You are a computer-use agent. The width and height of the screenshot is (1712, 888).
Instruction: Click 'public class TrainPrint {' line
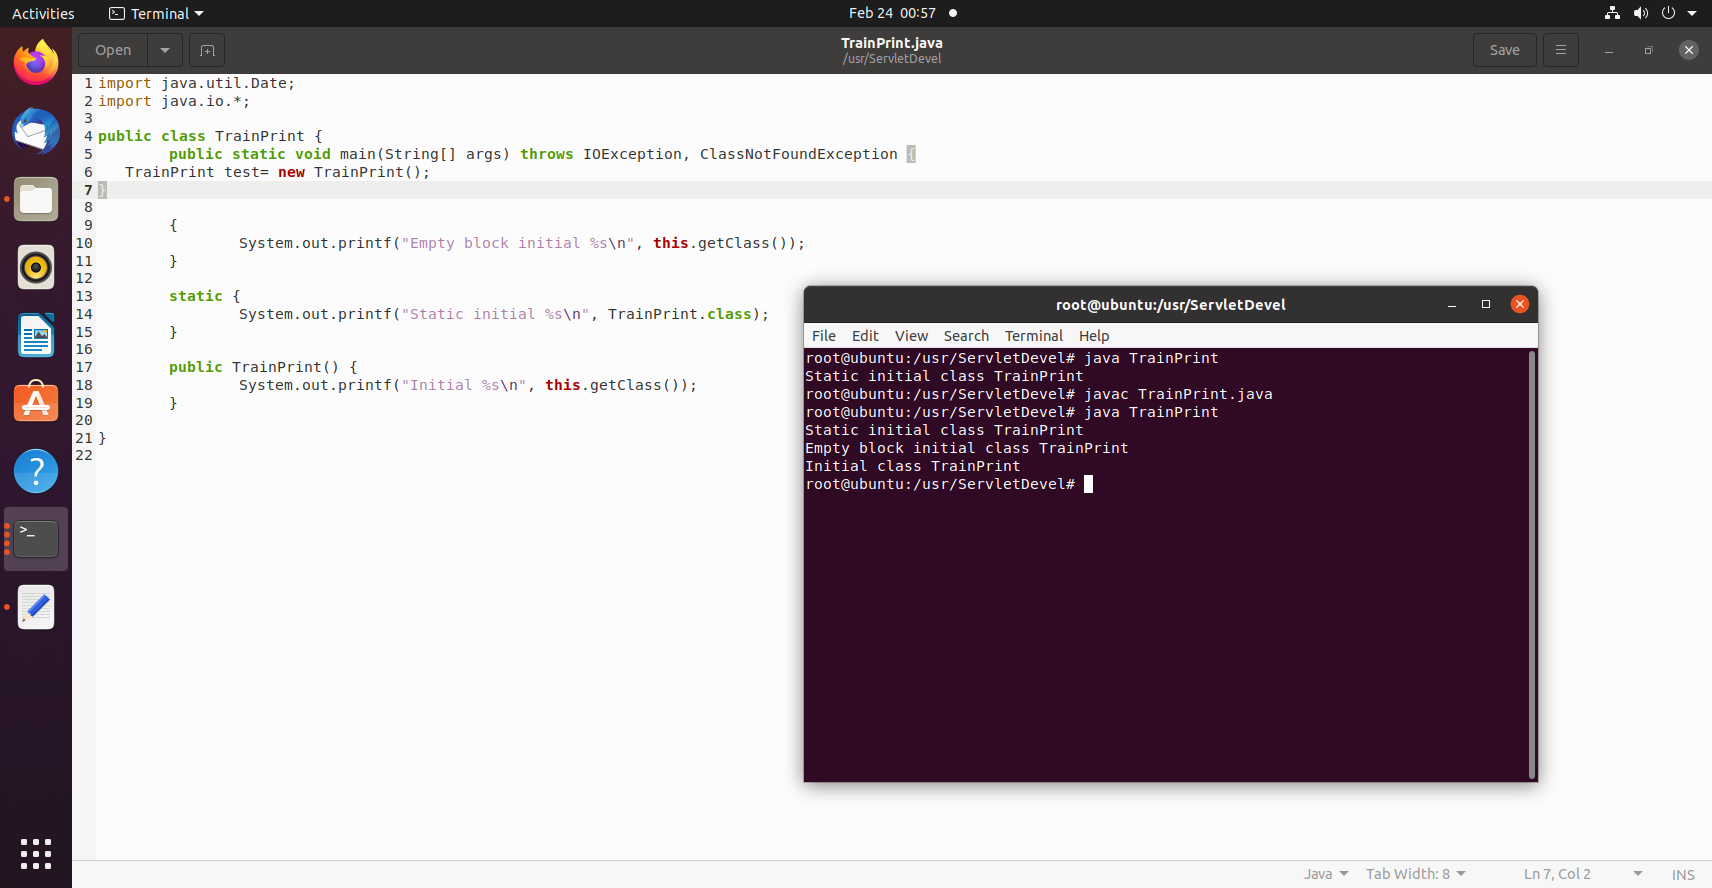click(x=210, y=136)
